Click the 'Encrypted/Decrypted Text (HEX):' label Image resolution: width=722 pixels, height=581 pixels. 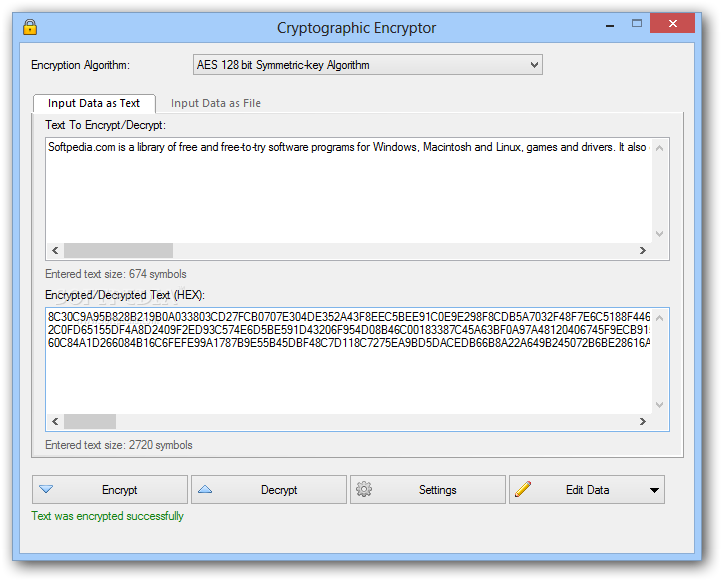pyautogui.click(x=125, y=295)
